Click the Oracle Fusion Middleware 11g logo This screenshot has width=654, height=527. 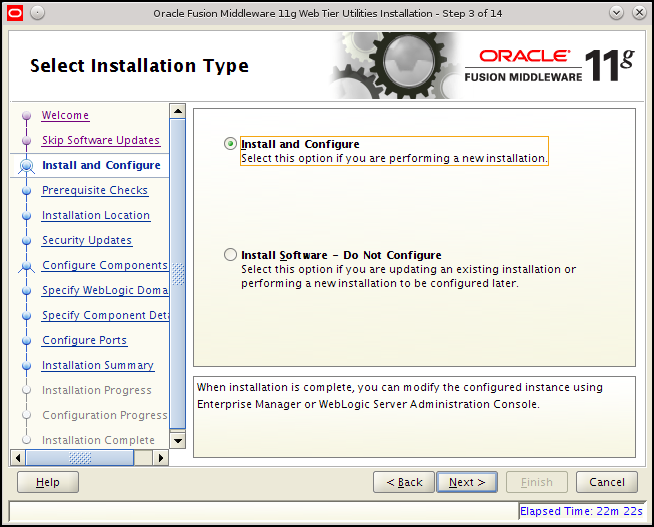point(549,65)
